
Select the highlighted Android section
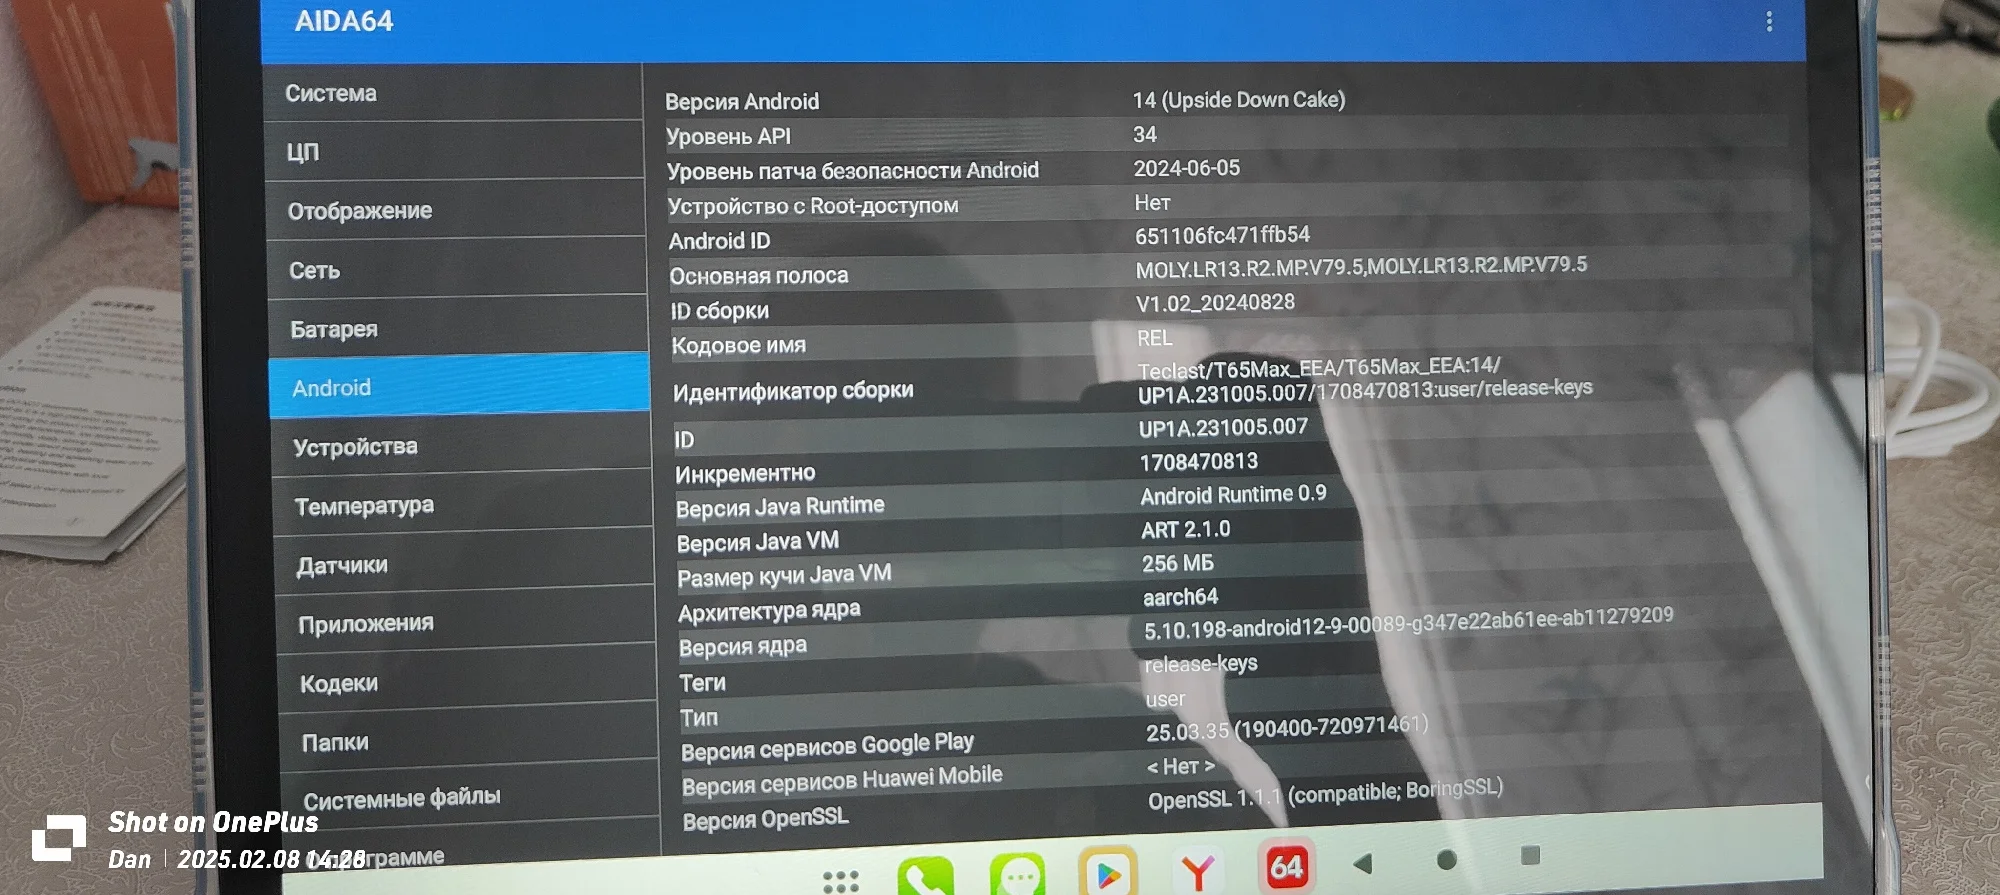[459, 386]
